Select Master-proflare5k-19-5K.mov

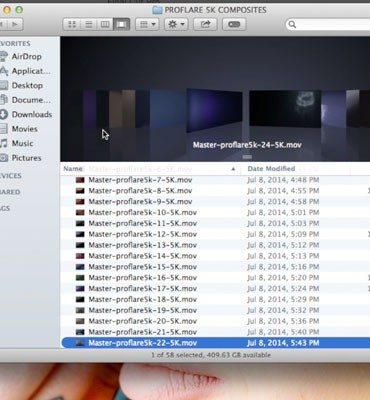point(215,310)
